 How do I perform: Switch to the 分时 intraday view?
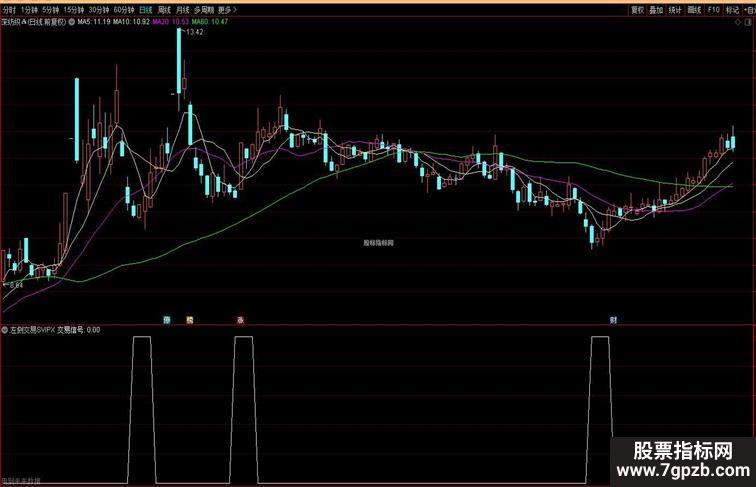9,10
